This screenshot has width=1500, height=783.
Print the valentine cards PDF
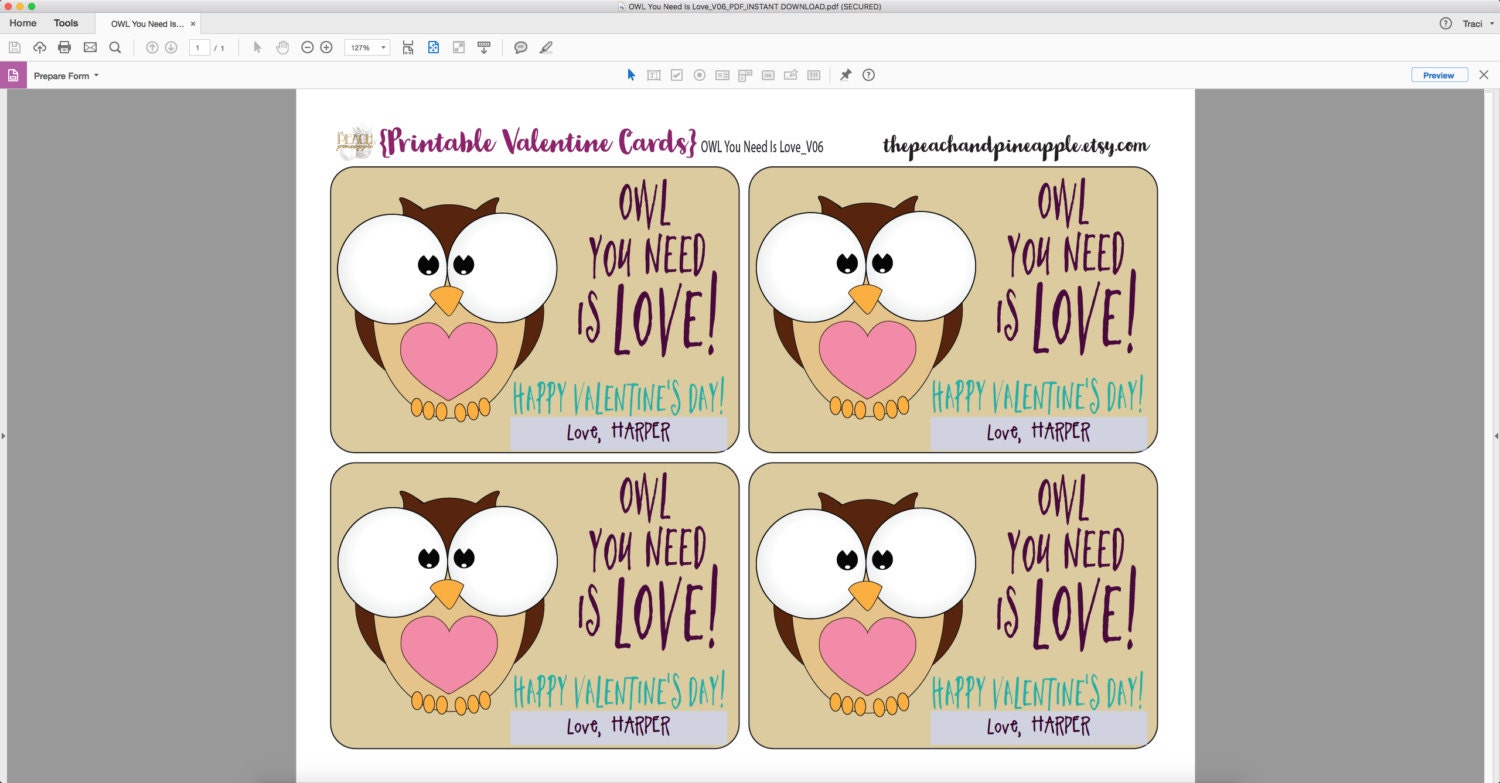(64, 46)
